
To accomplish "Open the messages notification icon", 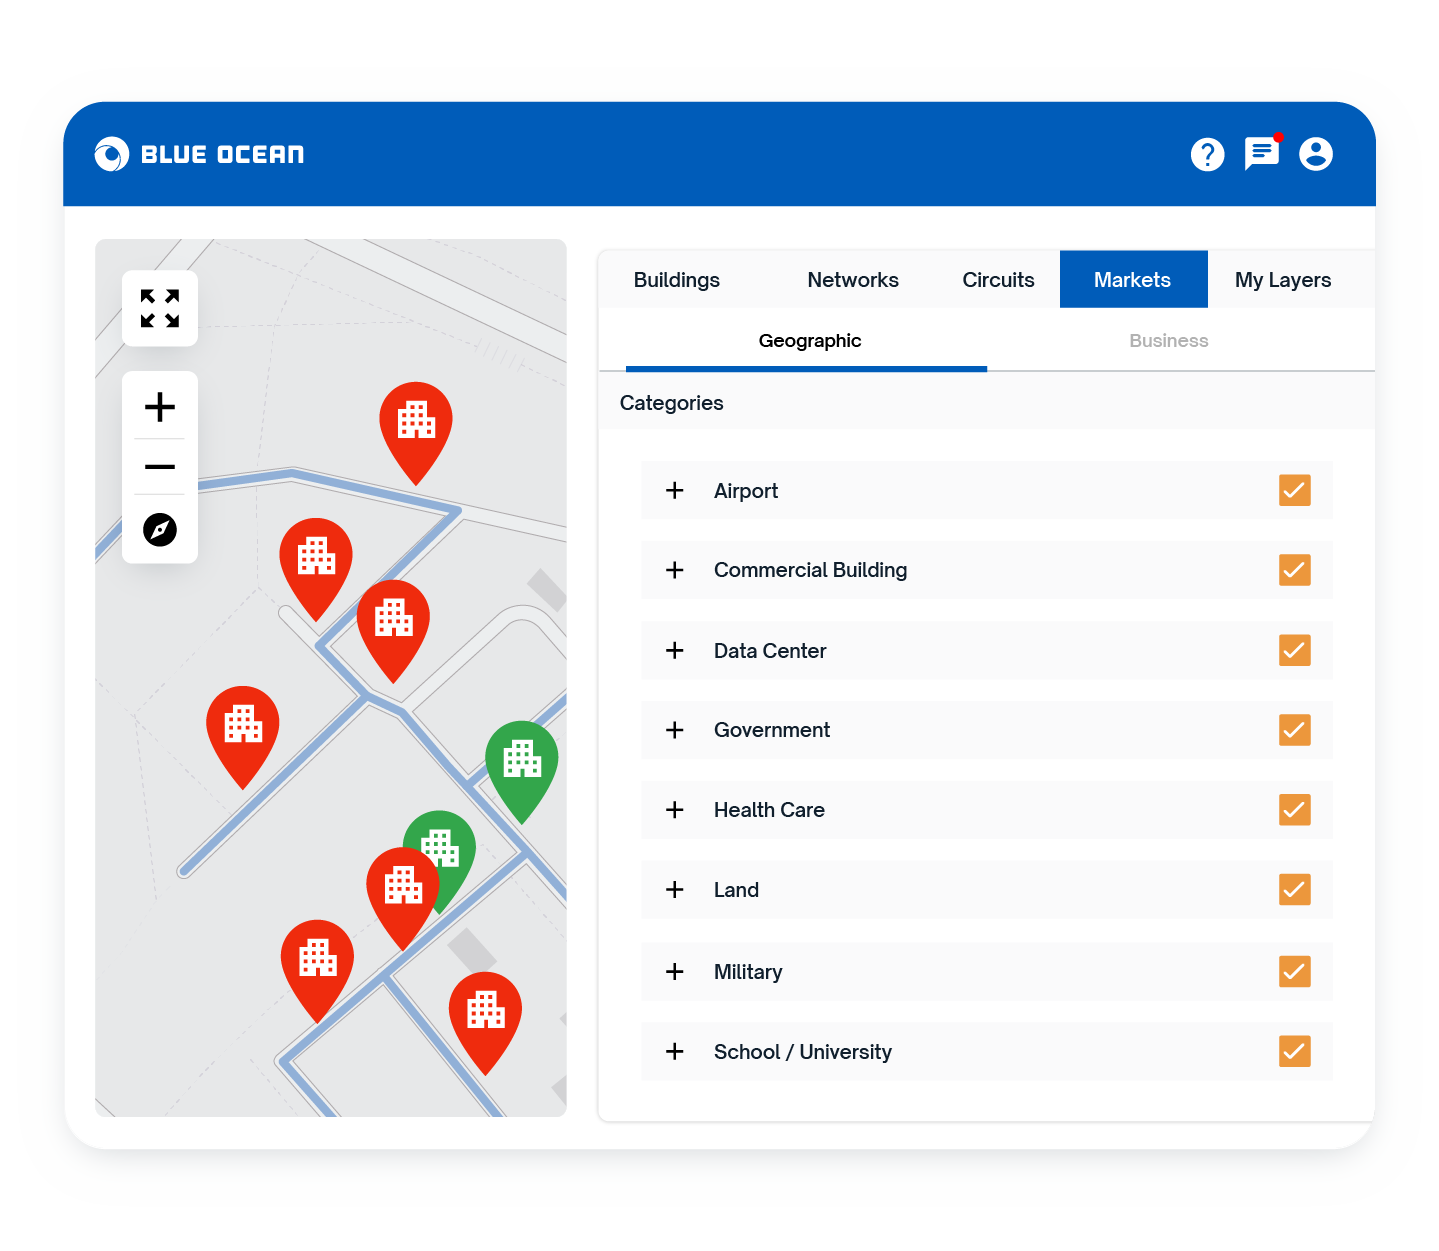I will tap(1261, 155).
